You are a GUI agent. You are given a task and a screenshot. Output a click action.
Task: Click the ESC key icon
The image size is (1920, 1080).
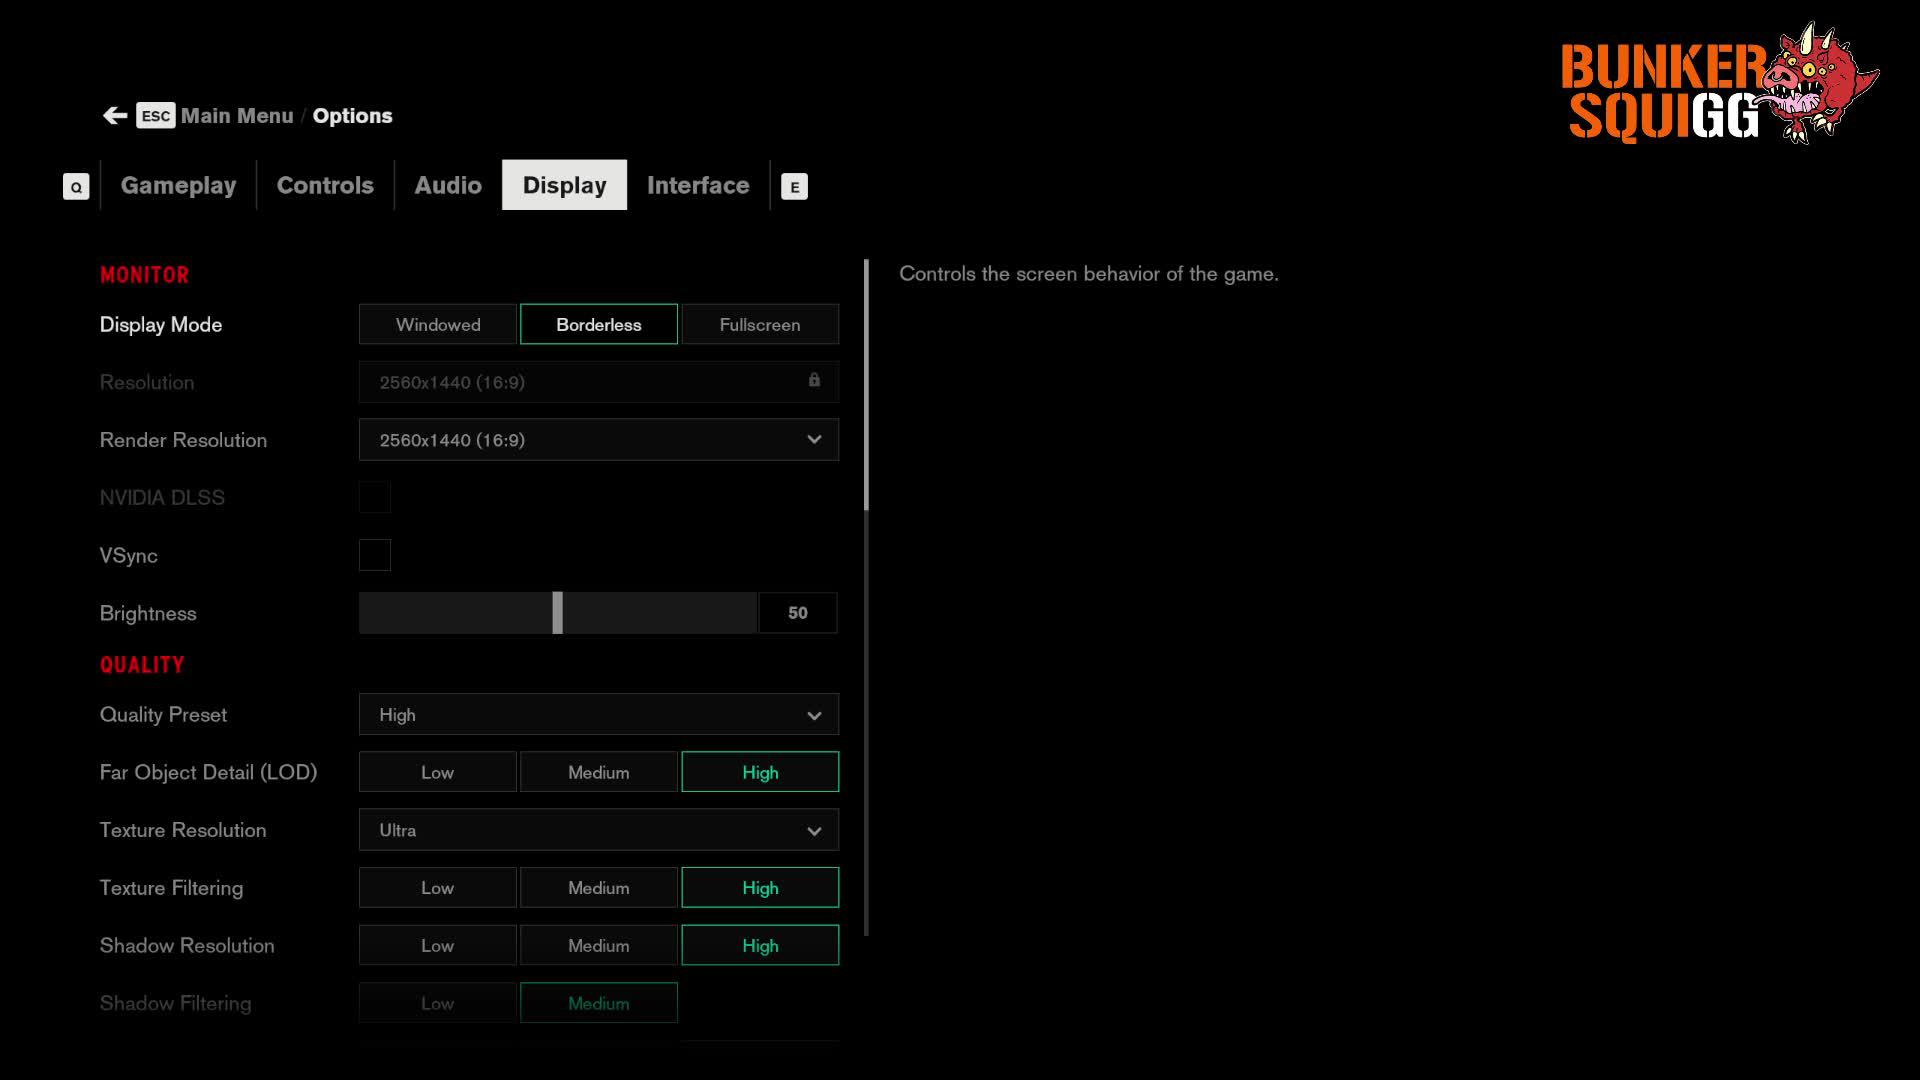(x=155, y=116)
